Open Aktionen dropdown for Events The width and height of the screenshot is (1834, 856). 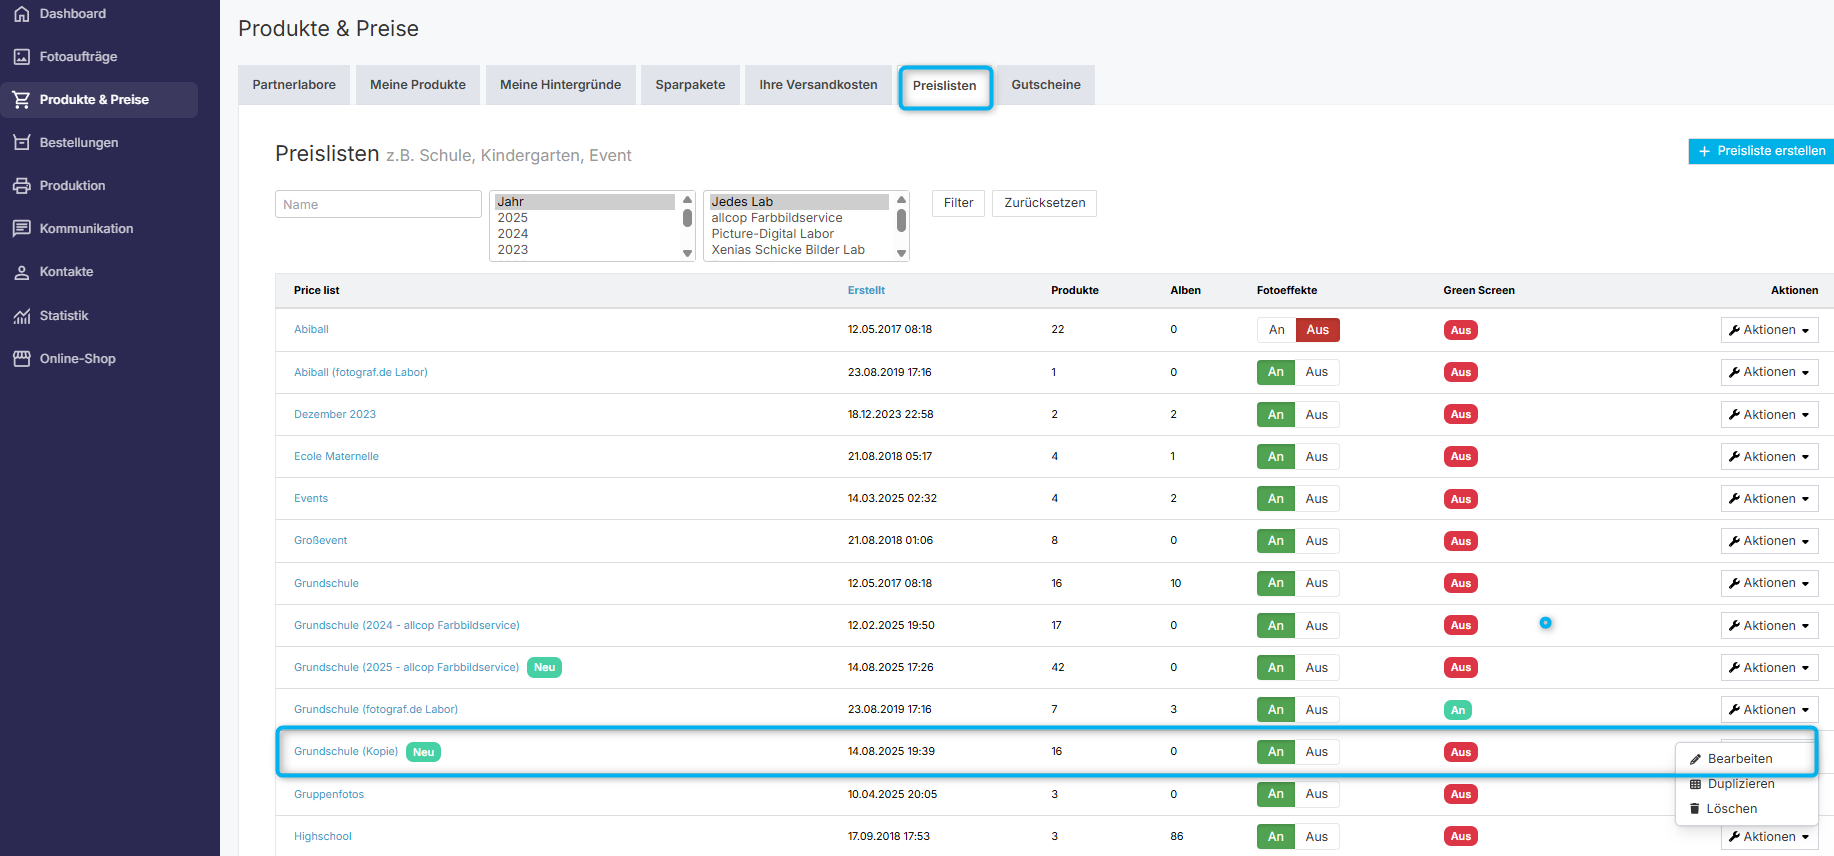(1769, 499)
